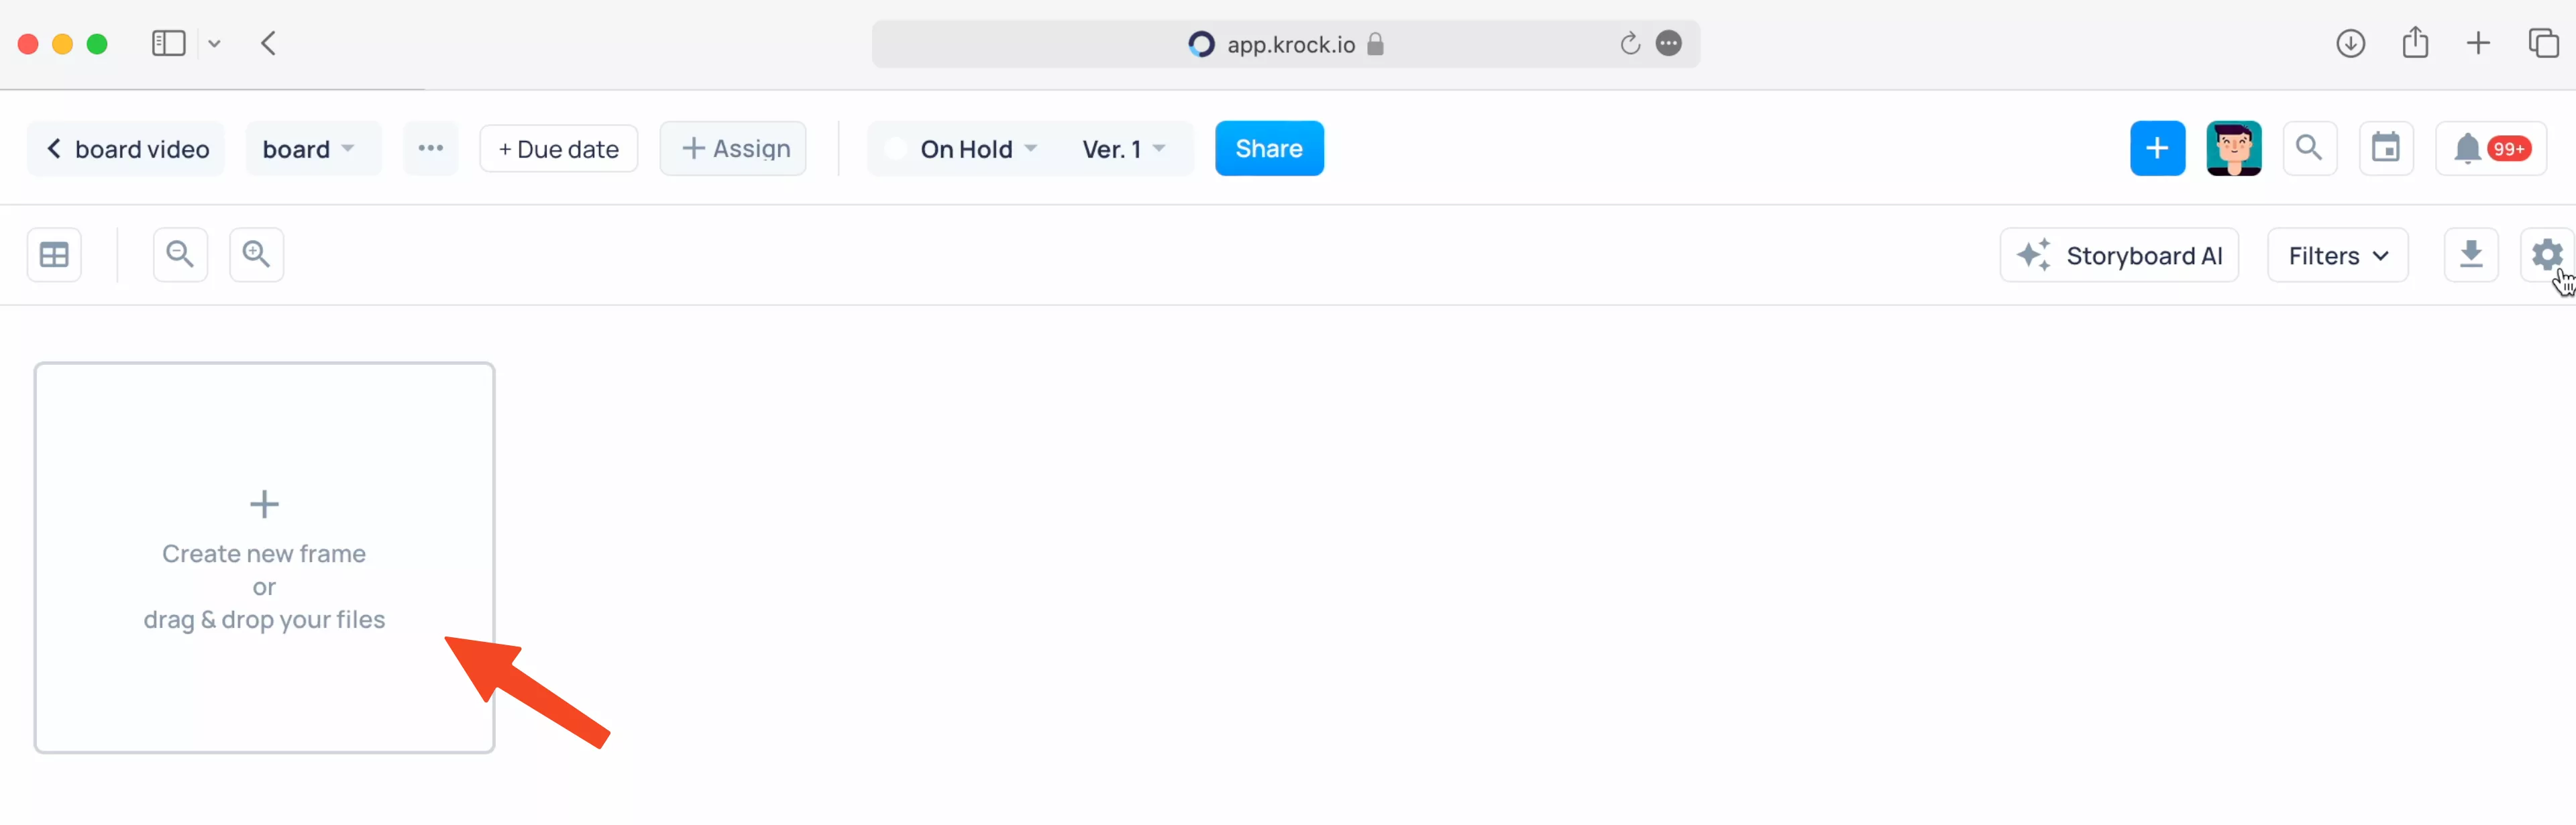Image resolution: width=2576 pixels, height=825 pixels.
Task: Open the download icon menu
Action: (x=2471, y=255)
